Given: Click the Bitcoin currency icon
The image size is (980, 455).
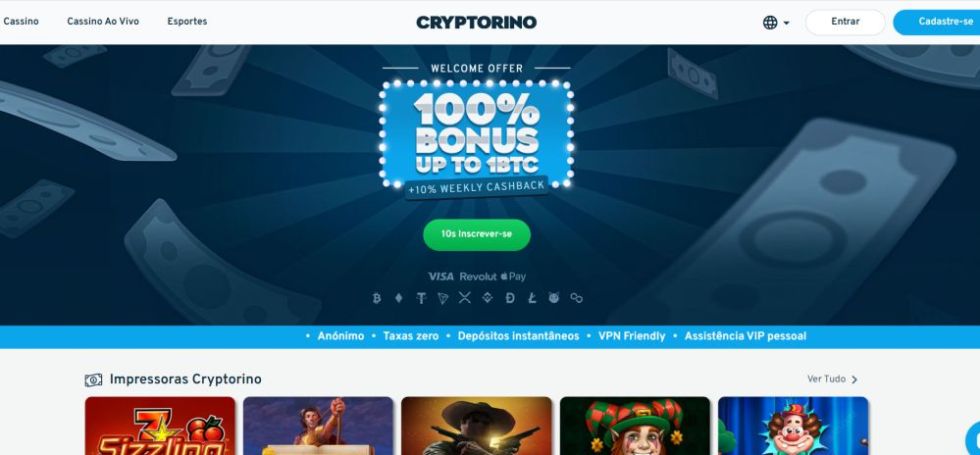Looking at the screenshot, I should (376, 298).
